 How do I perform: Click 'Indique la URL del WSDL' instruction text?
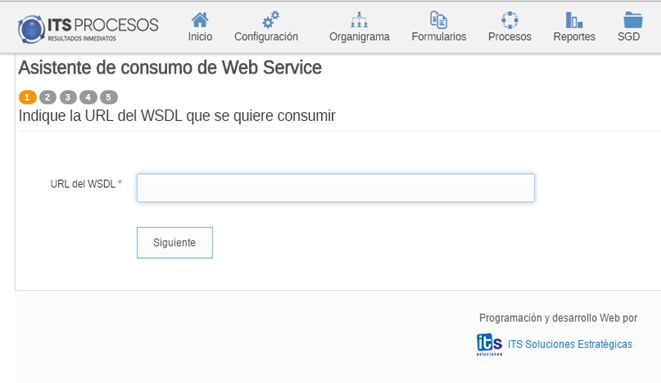pyautogui.click(x=177, y=115)
